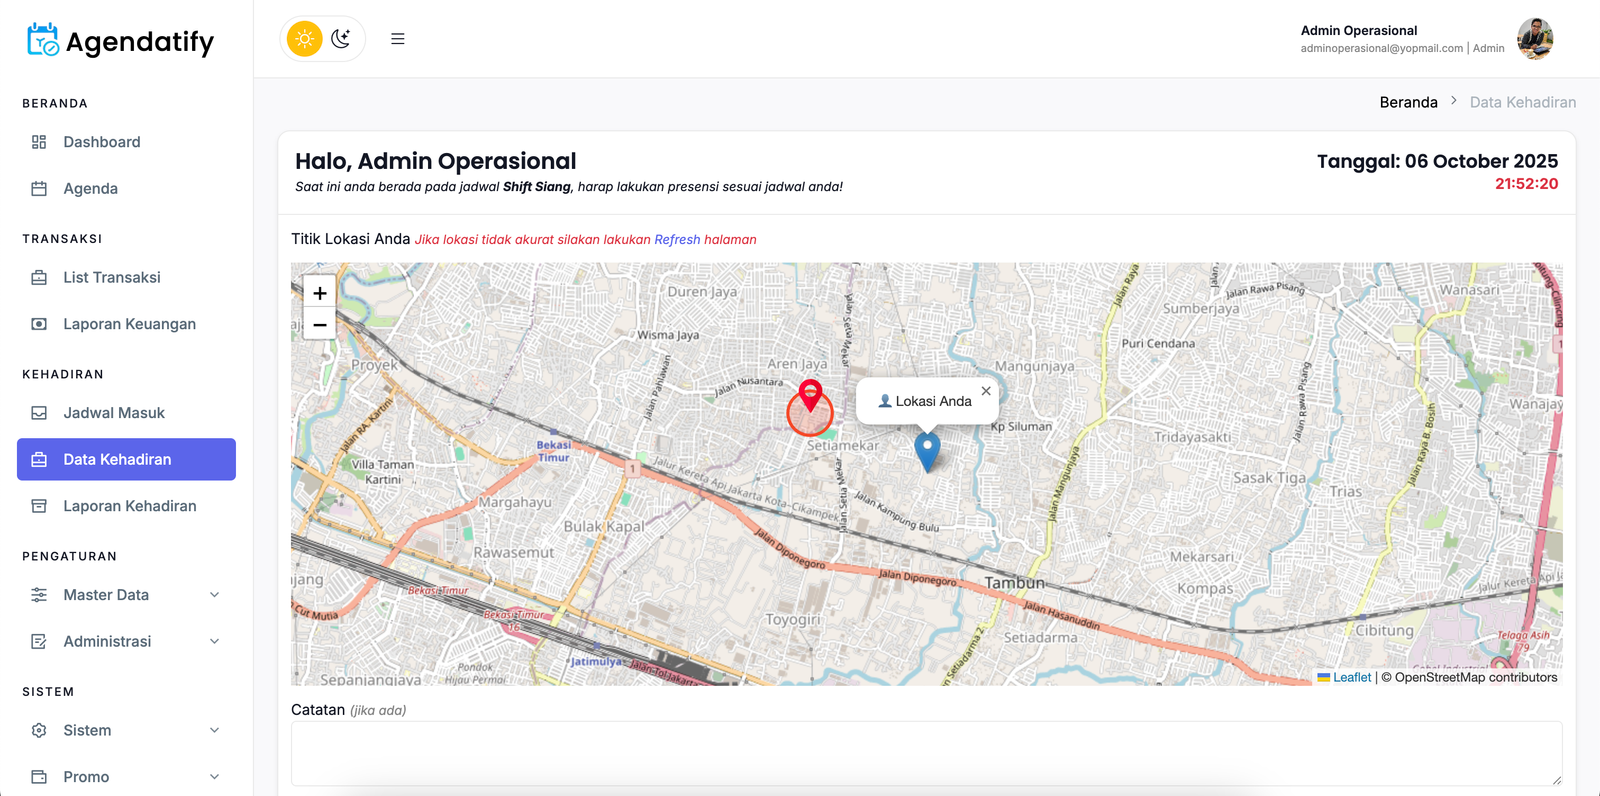This screenshot has width=1600, height=796.
Task: Click the Catatan notes text field
Action: [x=926, y=753]
